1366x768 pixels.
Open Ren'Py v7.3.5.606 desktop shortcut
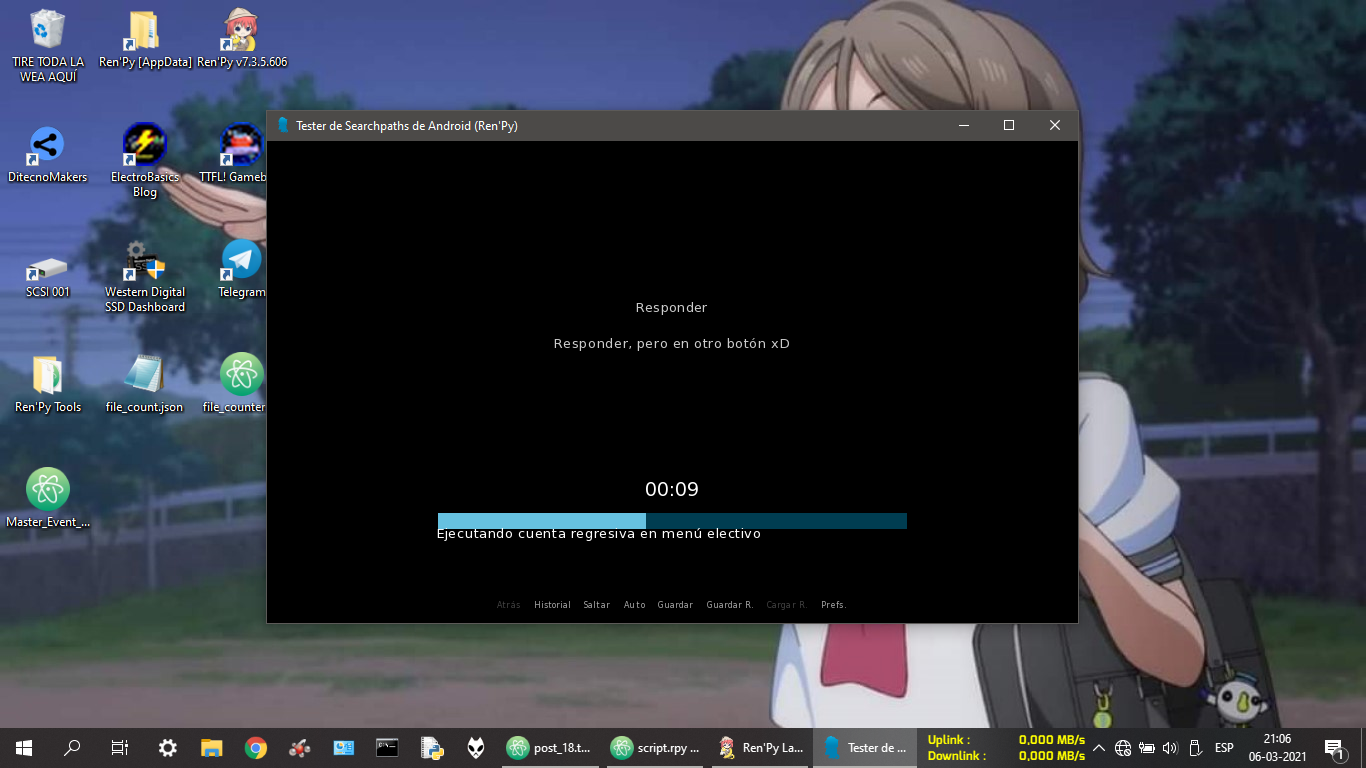241,38
